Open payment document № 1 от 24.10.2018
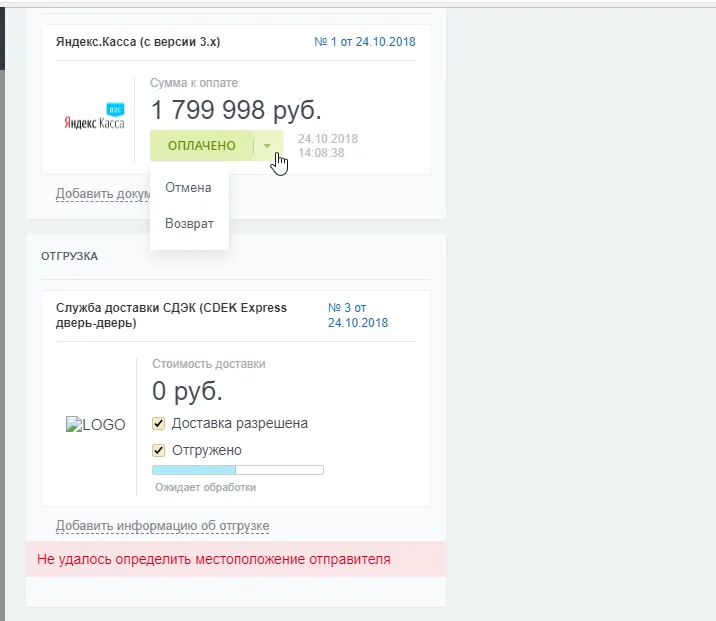The image size is (716, 621). coord(364,42)
